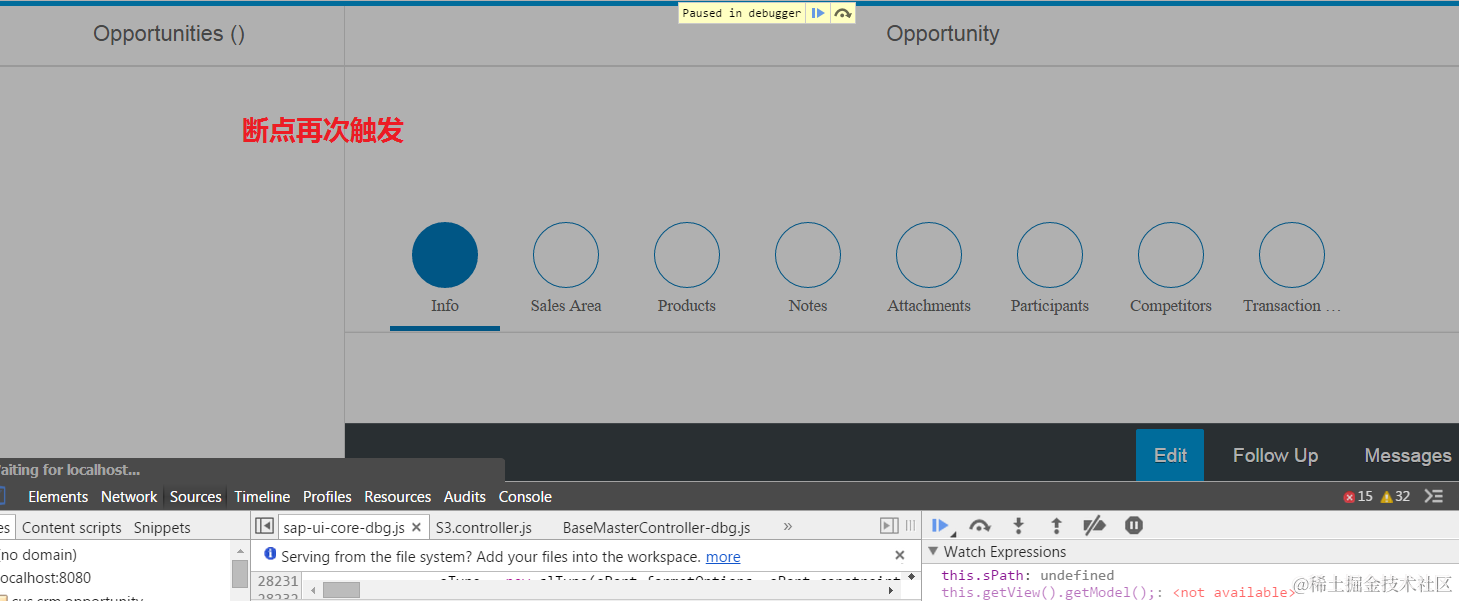Image resolution: width=1459 pixels, height=601 pixels.
Task: Select the Participants circle icon
Action: [x=1050, y=255]
